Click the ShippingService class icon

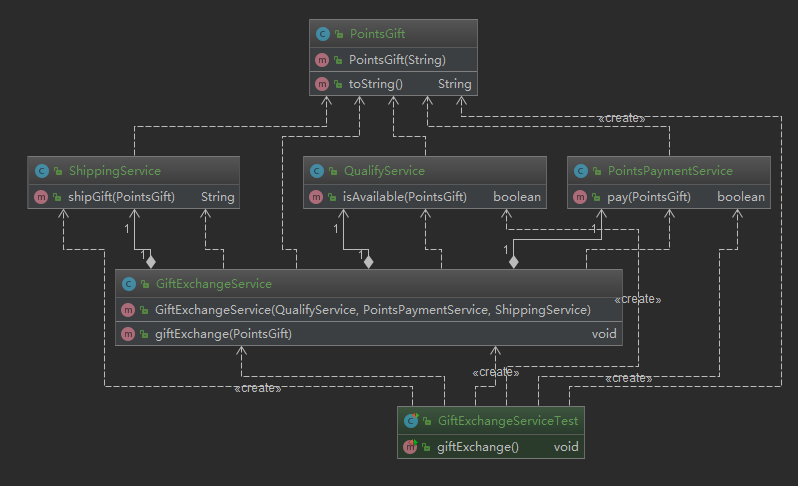[41, 171]
